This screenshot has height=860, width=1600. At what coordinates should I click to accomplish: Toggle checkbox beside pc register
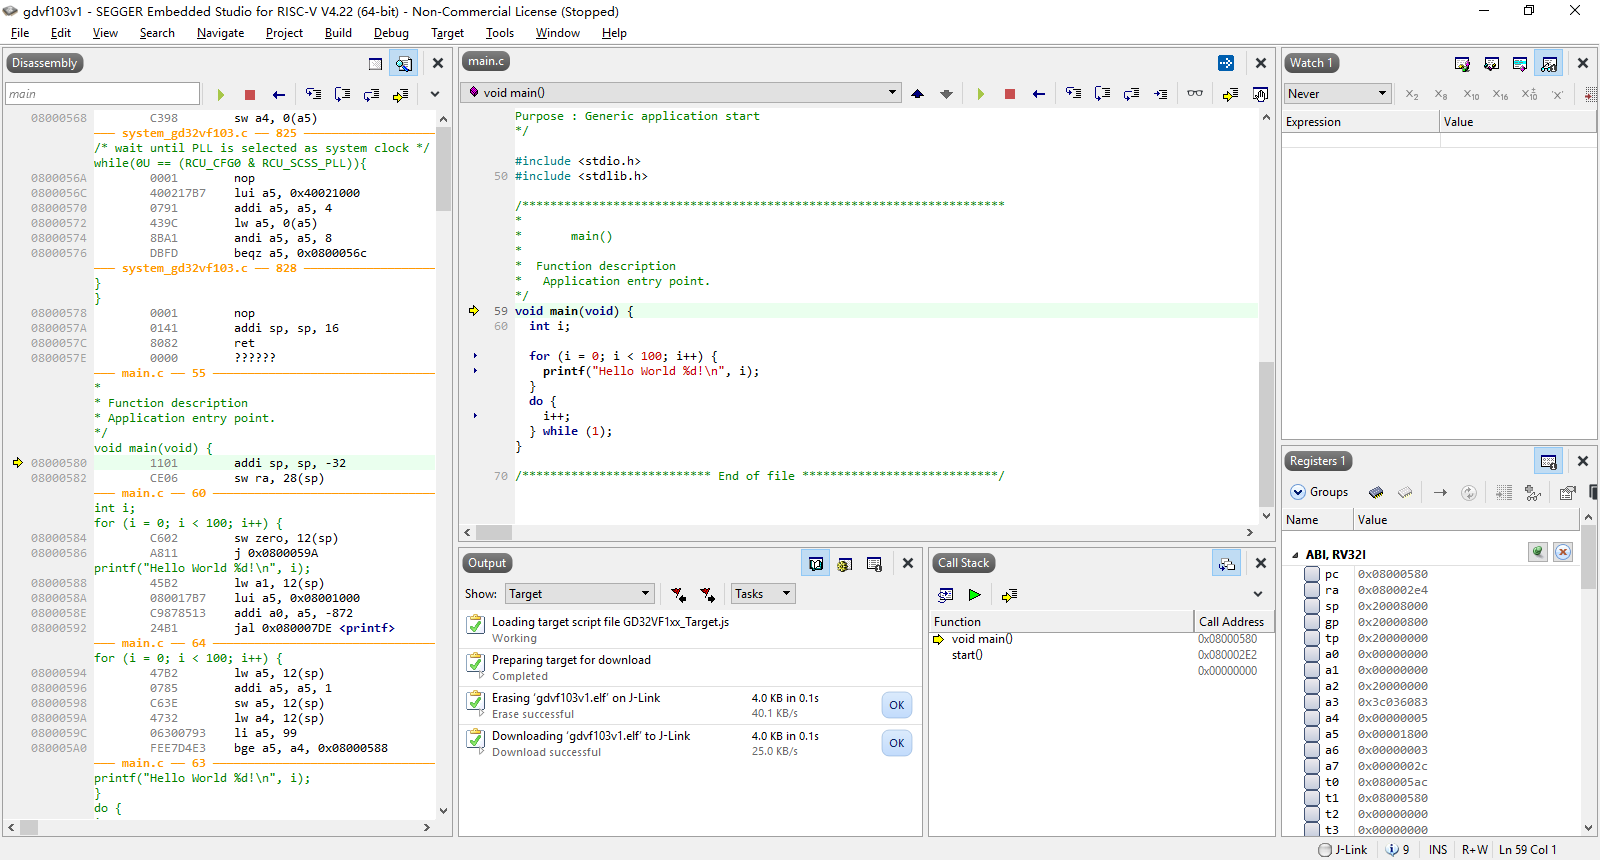tap(1312, 574)
